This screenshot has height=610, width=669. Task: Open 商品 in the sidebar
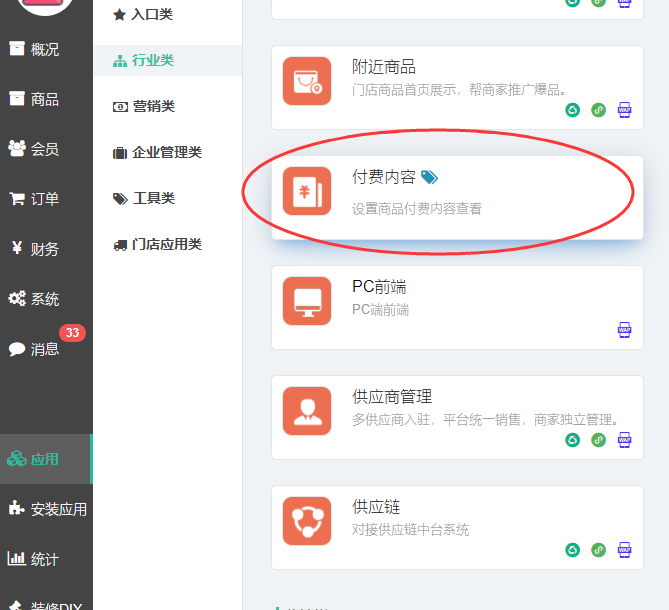(x=46, y=99)
